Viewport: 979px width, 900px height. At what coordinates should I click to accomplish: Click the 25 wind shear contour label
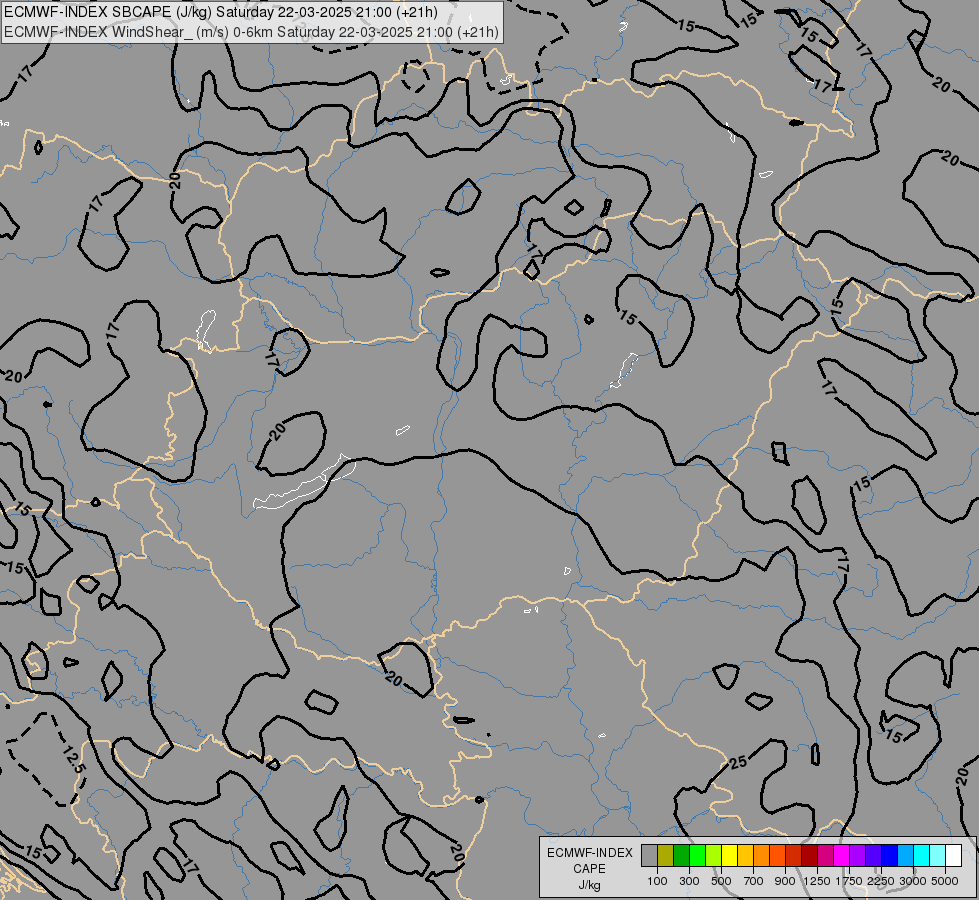coord(738,762)
